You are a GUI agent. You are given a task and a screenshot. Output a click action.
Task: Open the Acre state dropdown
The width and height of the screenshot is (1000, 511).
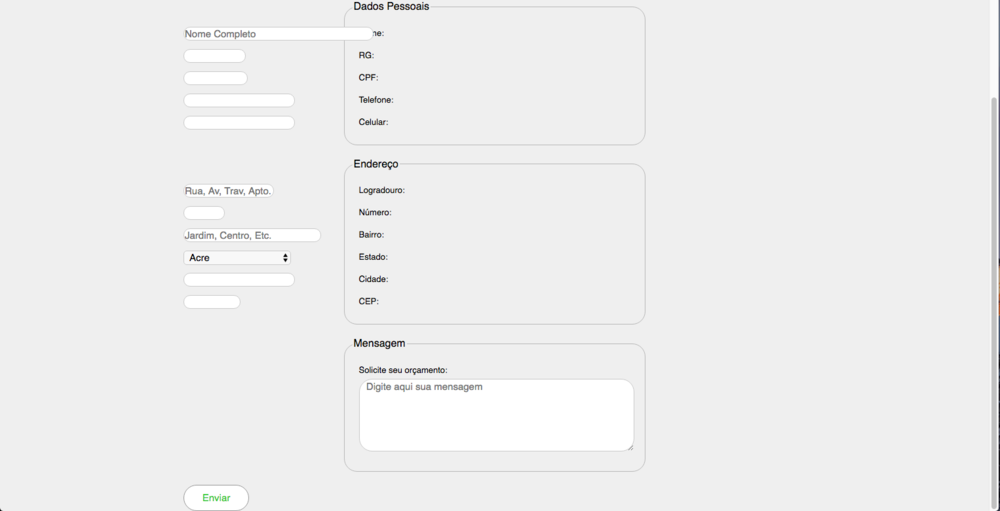click(x=237, y=258)
